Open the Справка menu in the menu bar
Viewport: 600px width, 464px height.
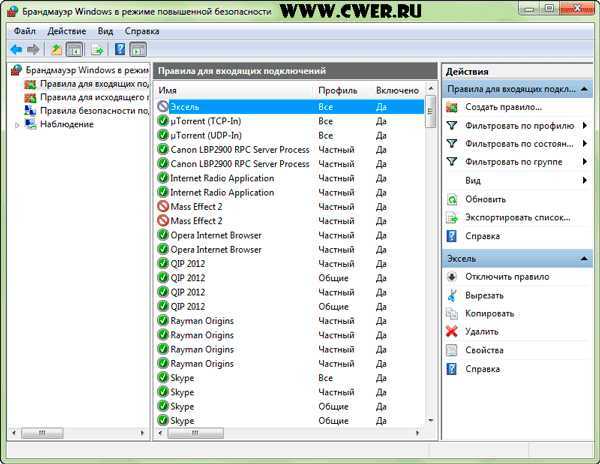(x=142, y=31)
